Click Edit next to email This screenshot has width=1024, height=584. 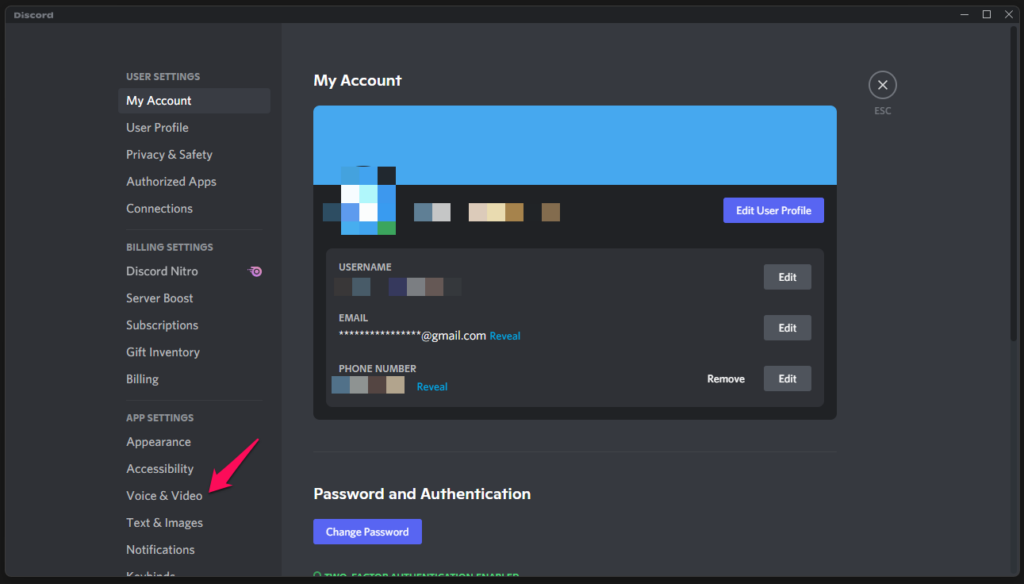[787, 328]
